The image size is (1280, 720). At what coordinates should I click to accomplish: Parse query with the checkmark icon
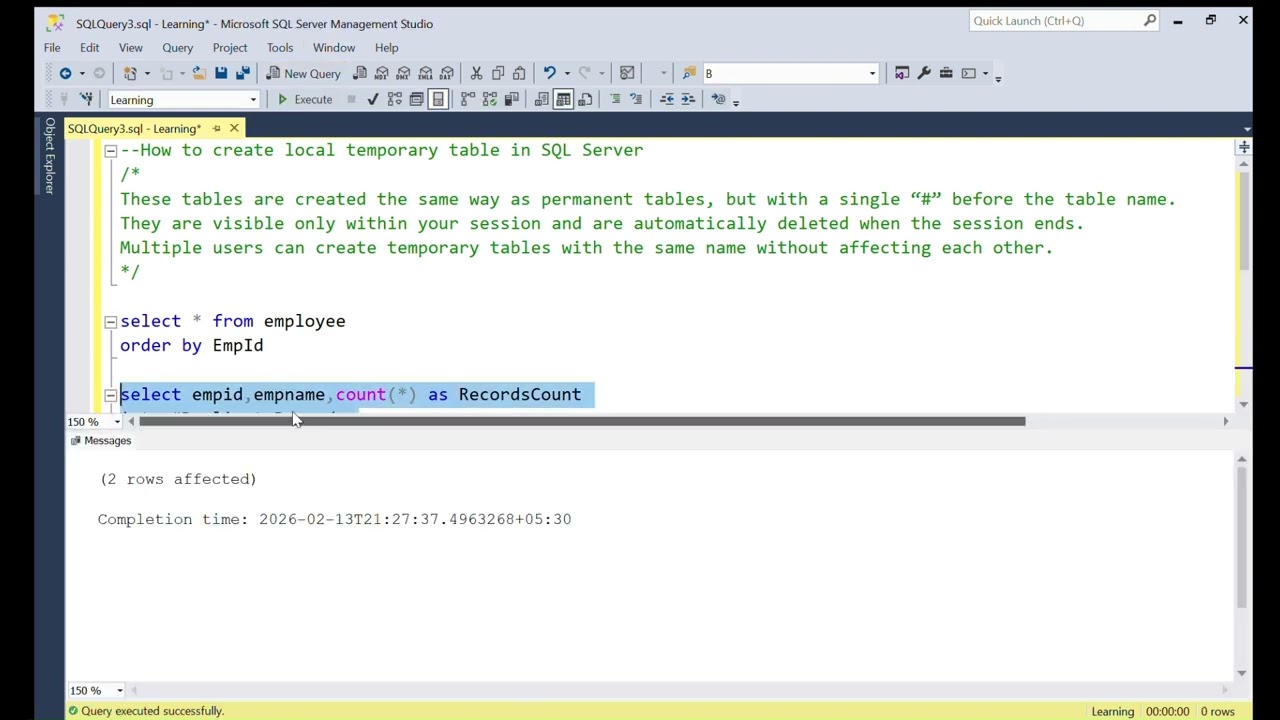pyautogui.click(x=373, y=99)
